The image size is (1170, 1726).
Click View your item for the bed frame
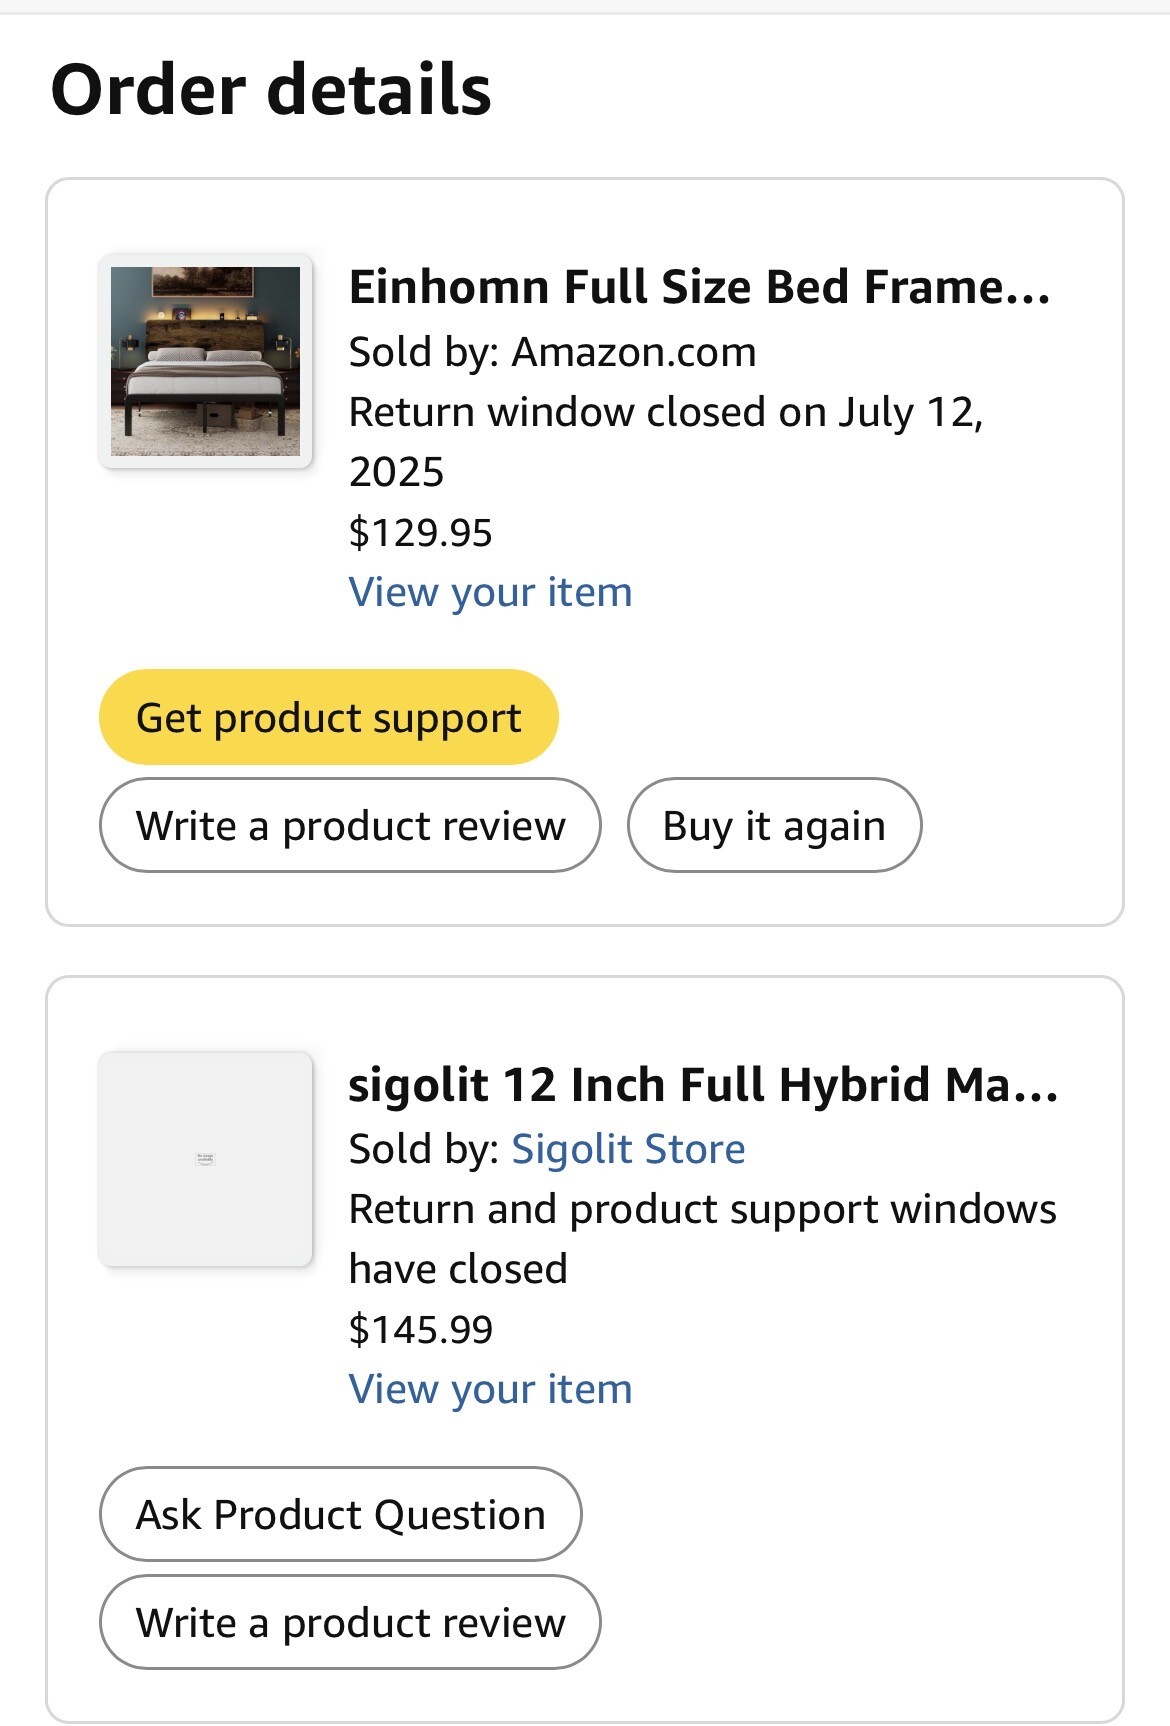coord(490,592)
